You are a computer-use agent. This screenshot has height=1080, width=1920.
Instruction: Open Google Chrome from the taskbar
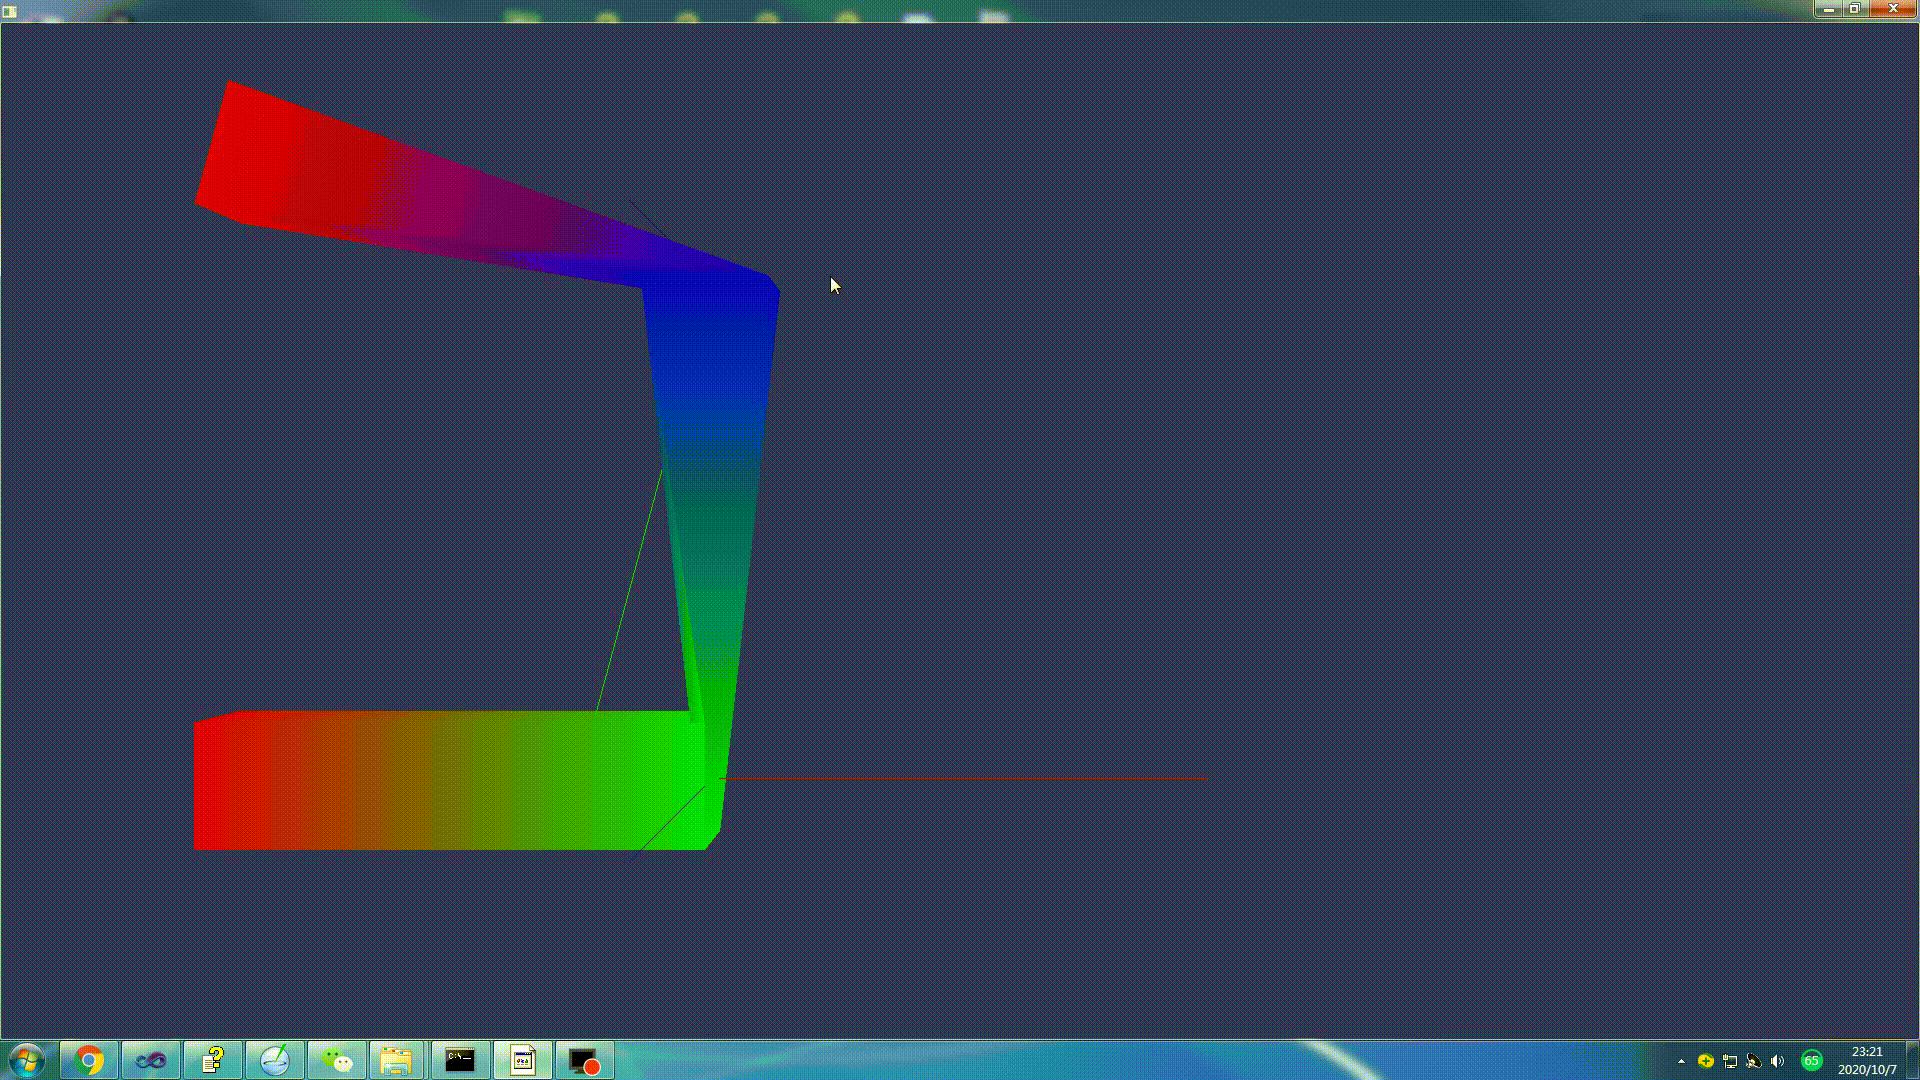click(x=89, y=1060)
